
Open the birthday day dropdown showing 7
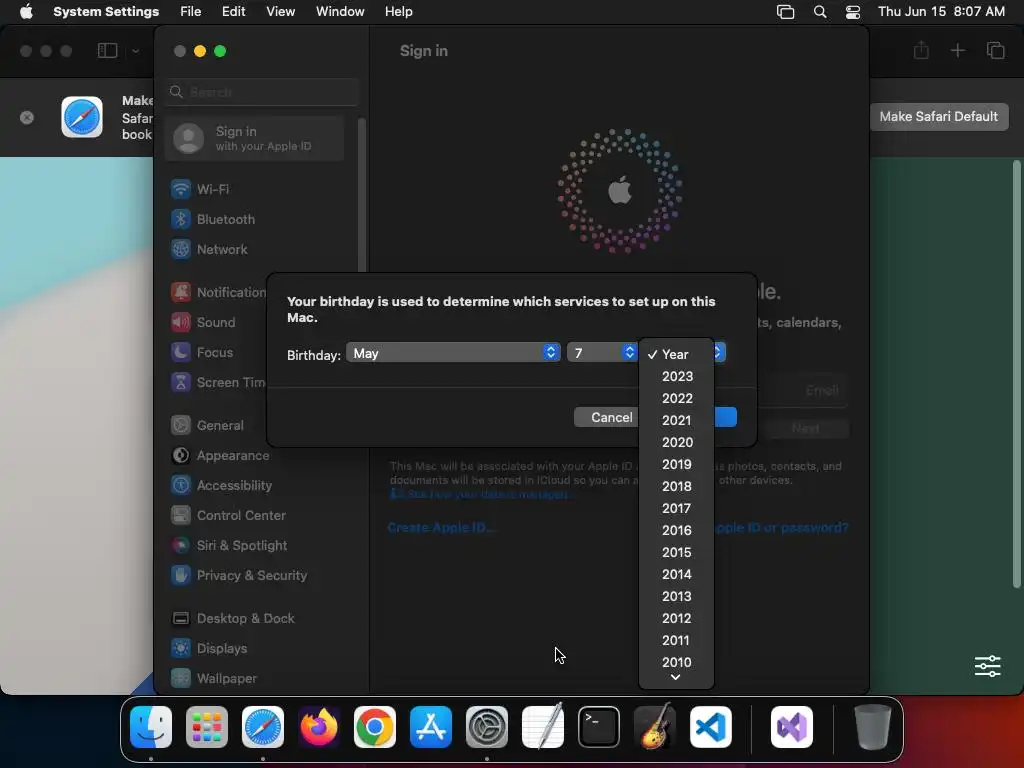click(602, 353)
